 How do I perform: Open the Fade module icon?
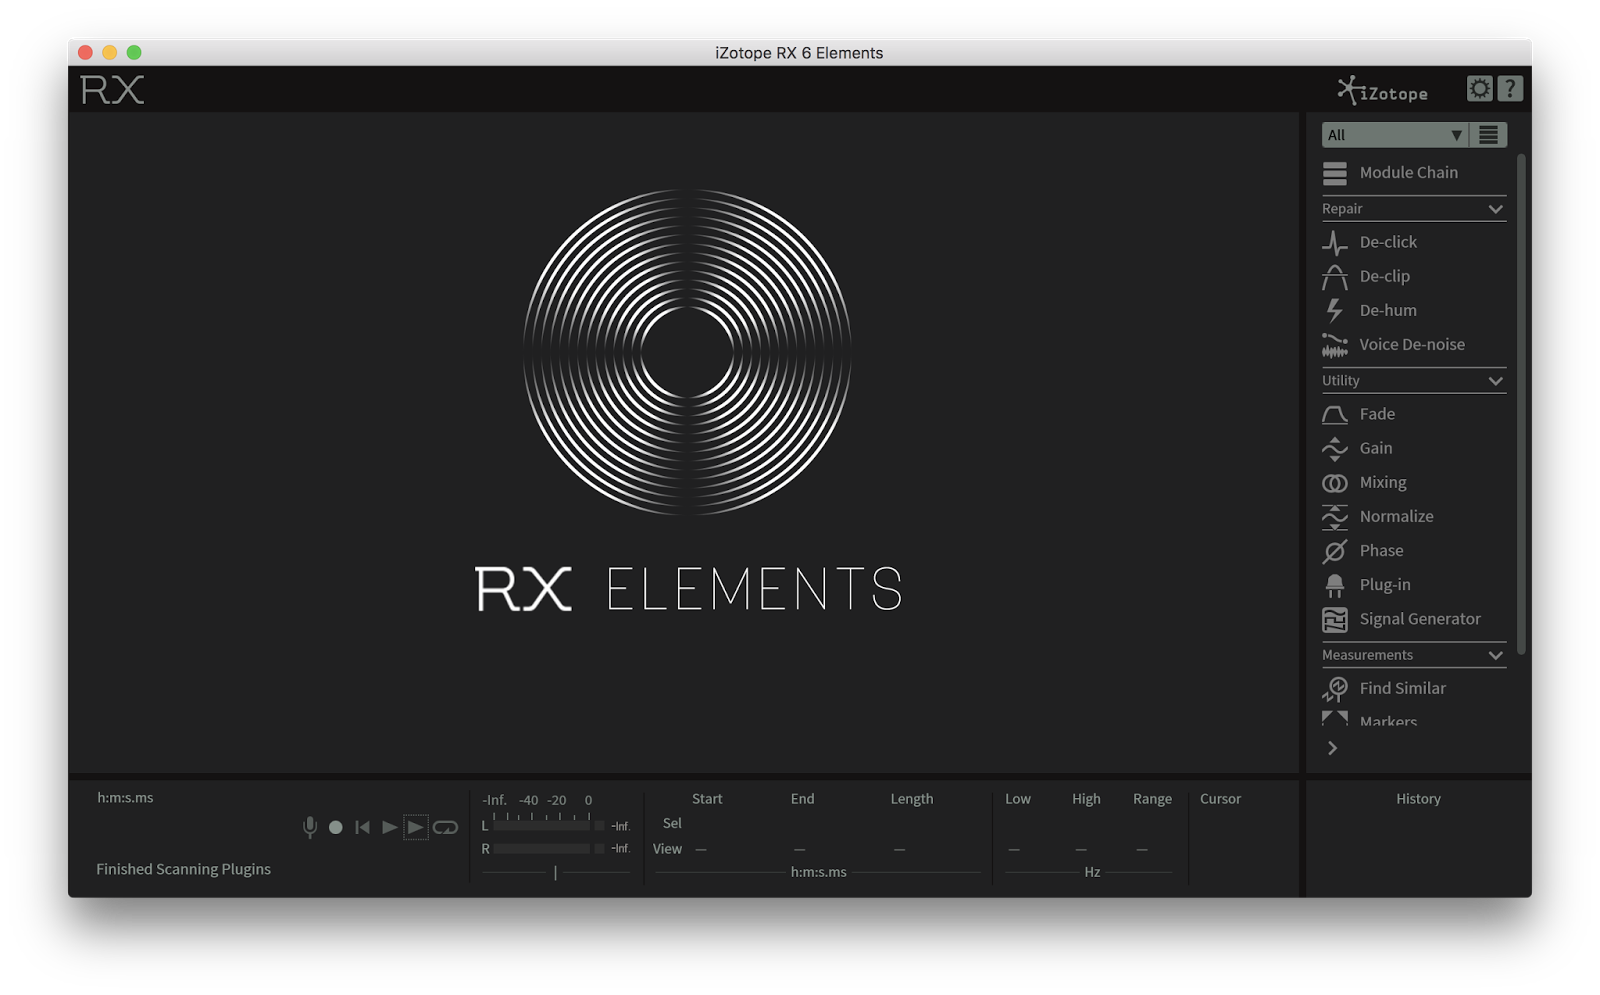point(1334,414)
